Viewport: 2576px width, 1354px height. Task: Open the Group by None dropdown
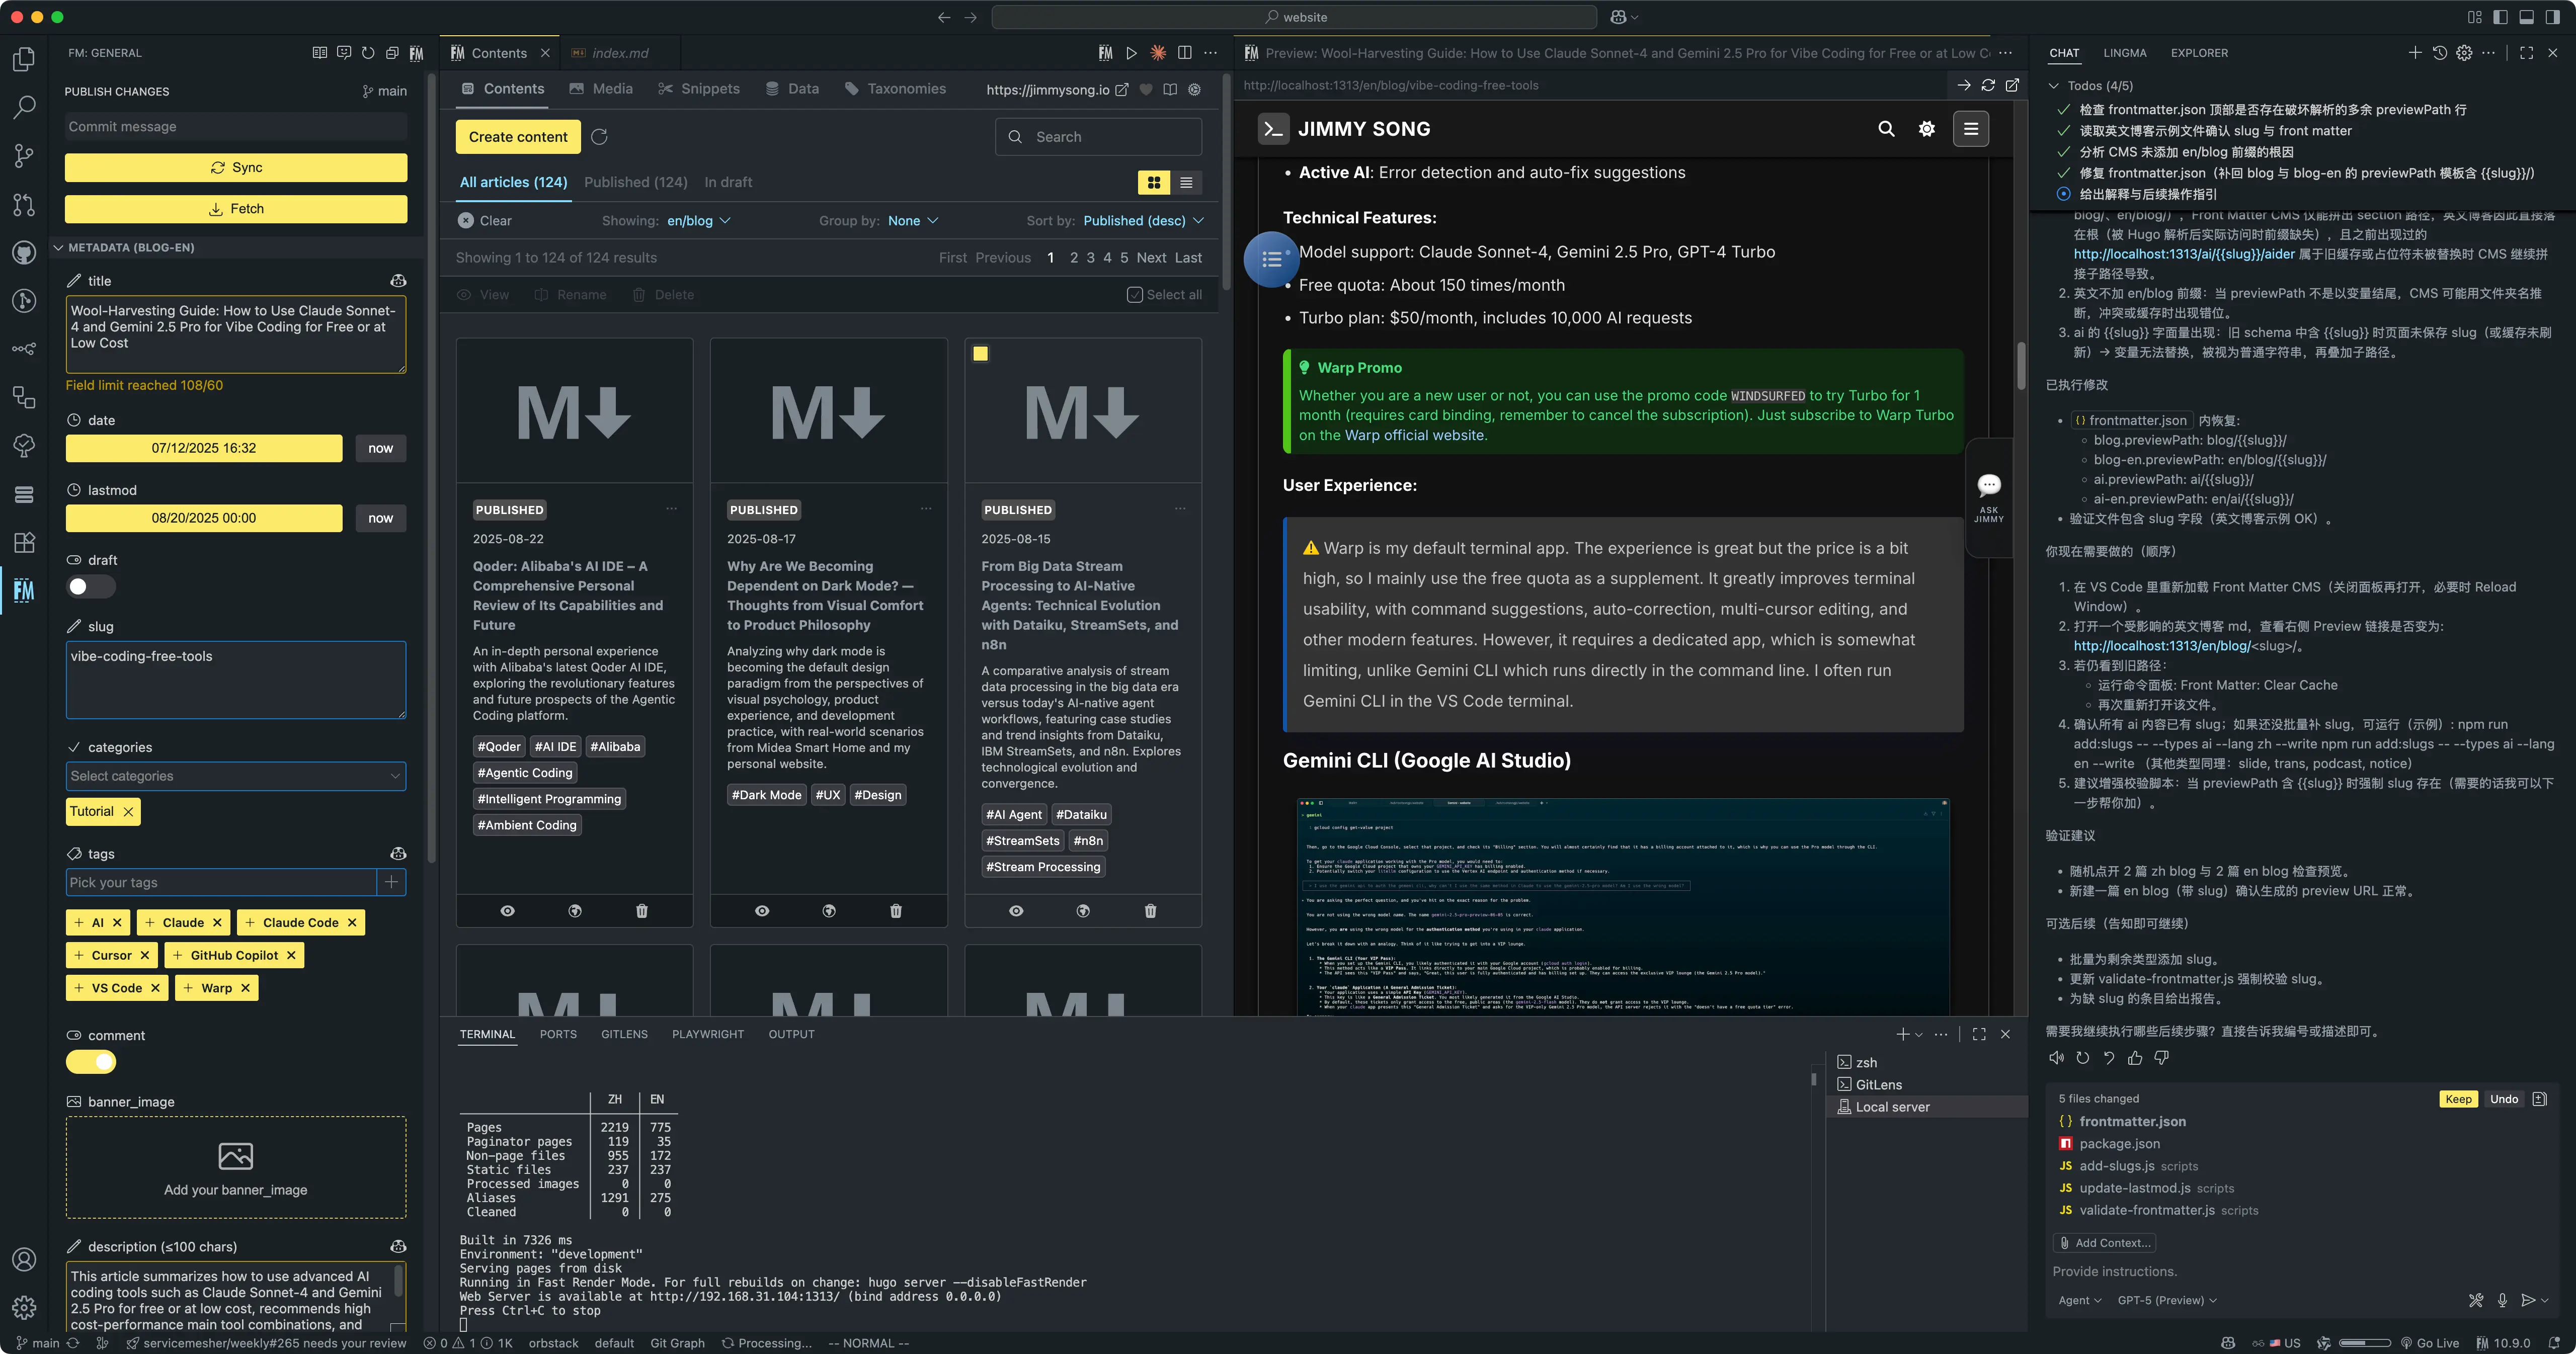913,221
